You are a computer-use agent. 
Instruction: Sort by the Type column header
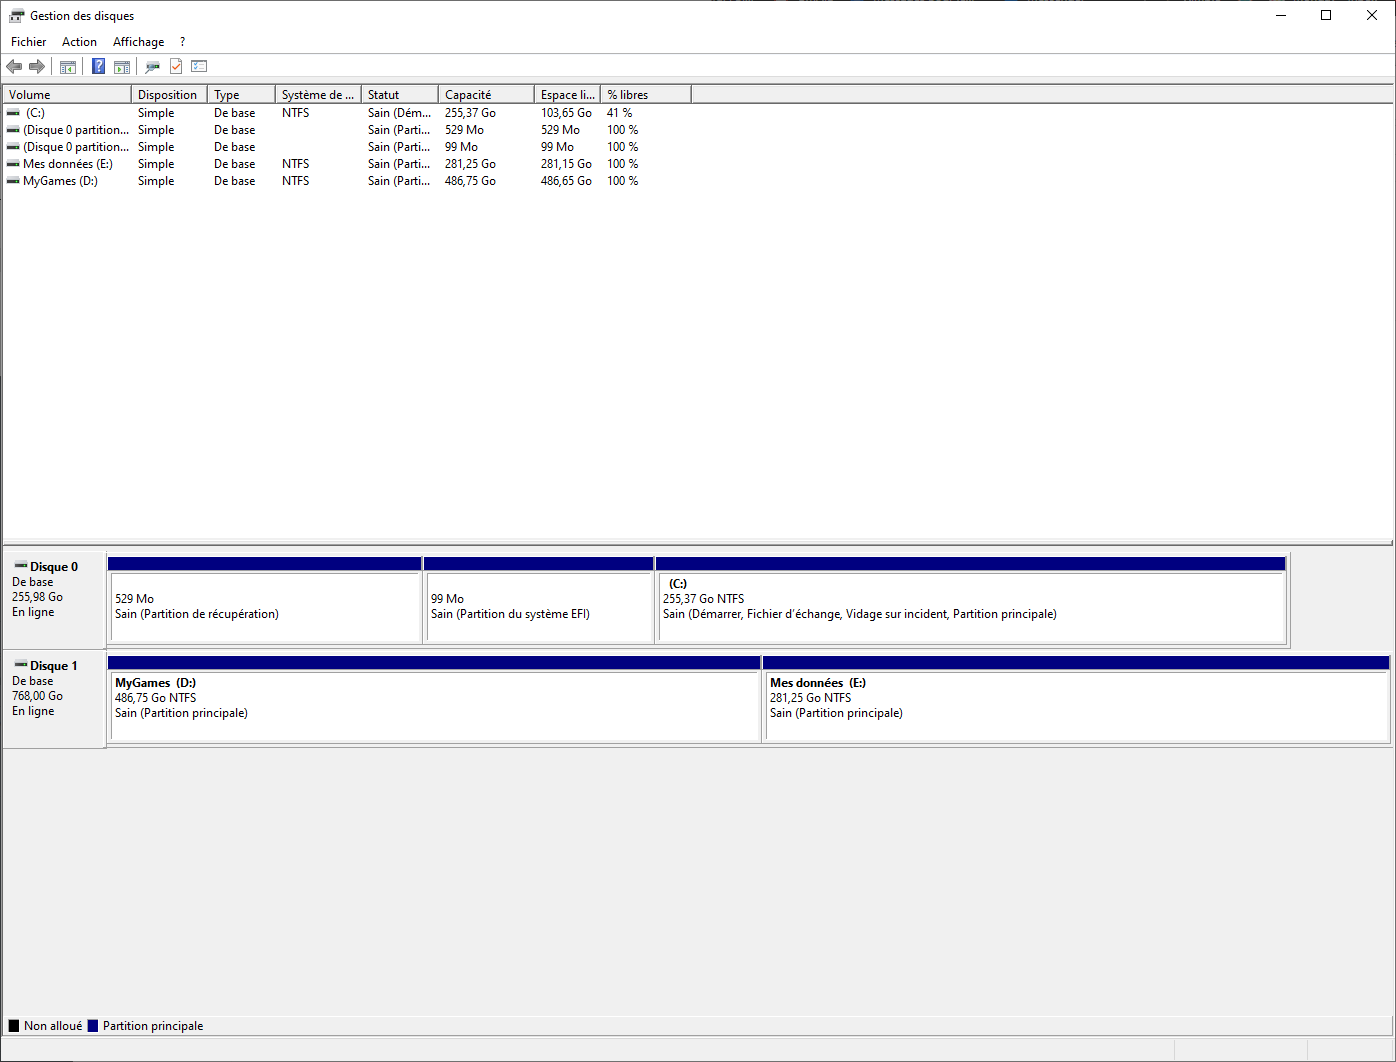[x=241, y=95]
